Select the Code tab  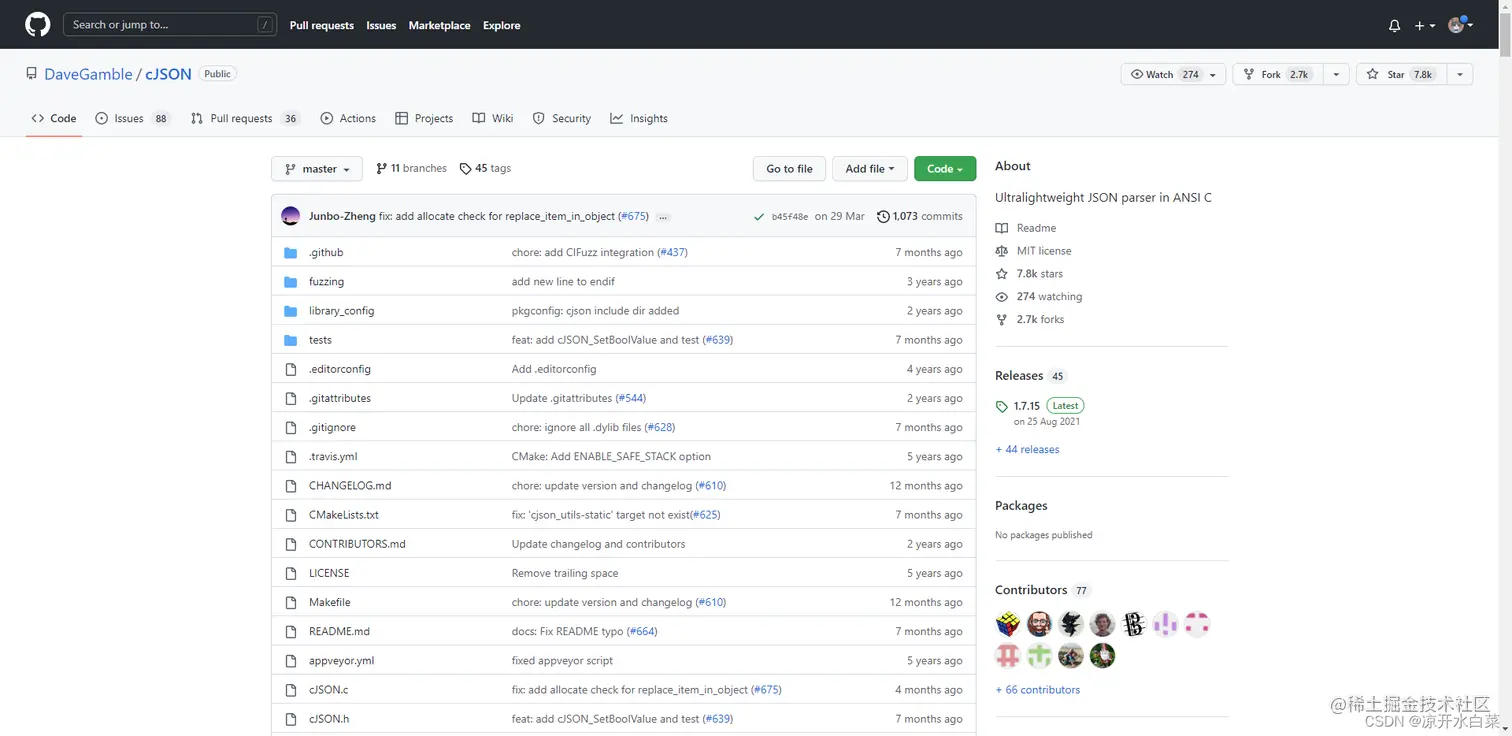pyautogui.click(x=54, y=118)
